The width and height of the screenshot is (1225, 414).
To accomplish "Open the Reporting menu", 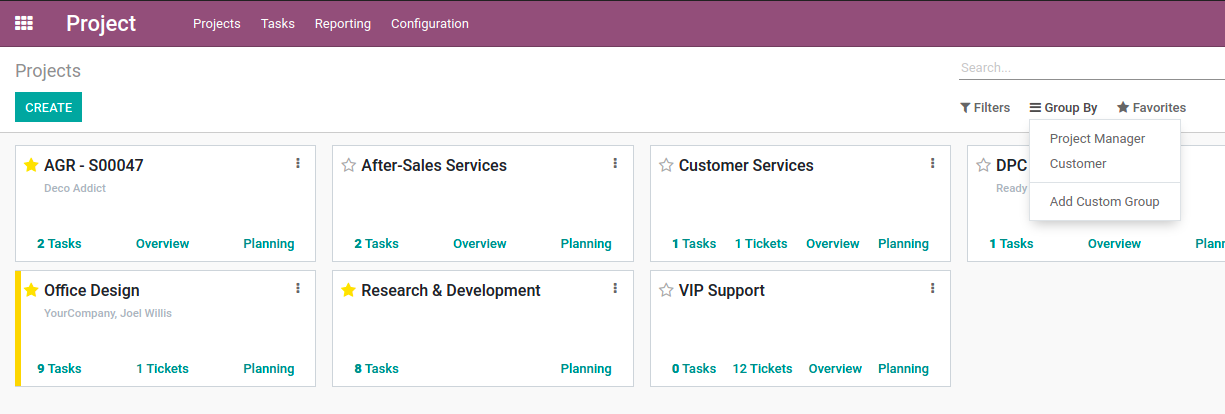I will [342, 23].
